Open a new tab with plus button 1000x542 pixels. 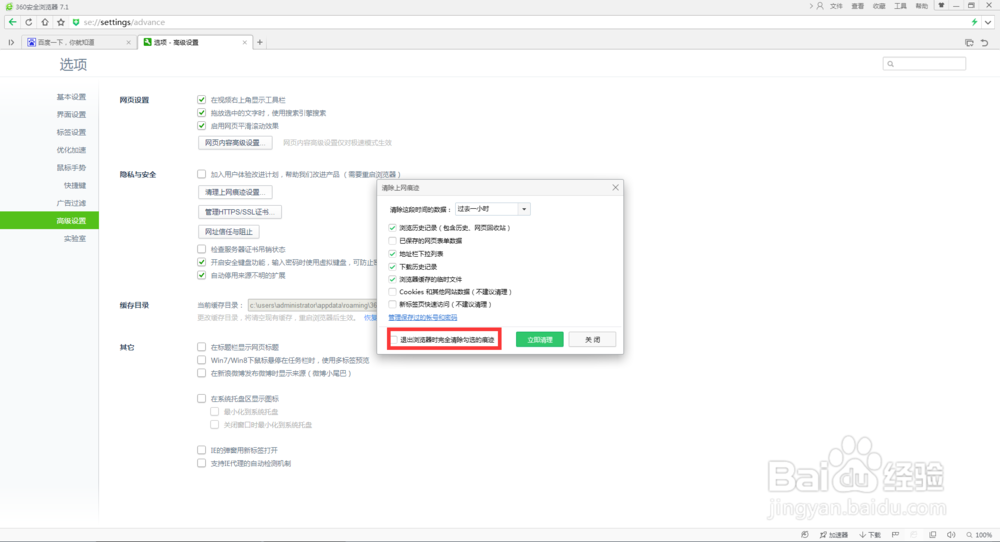click(x=260, y=42)
